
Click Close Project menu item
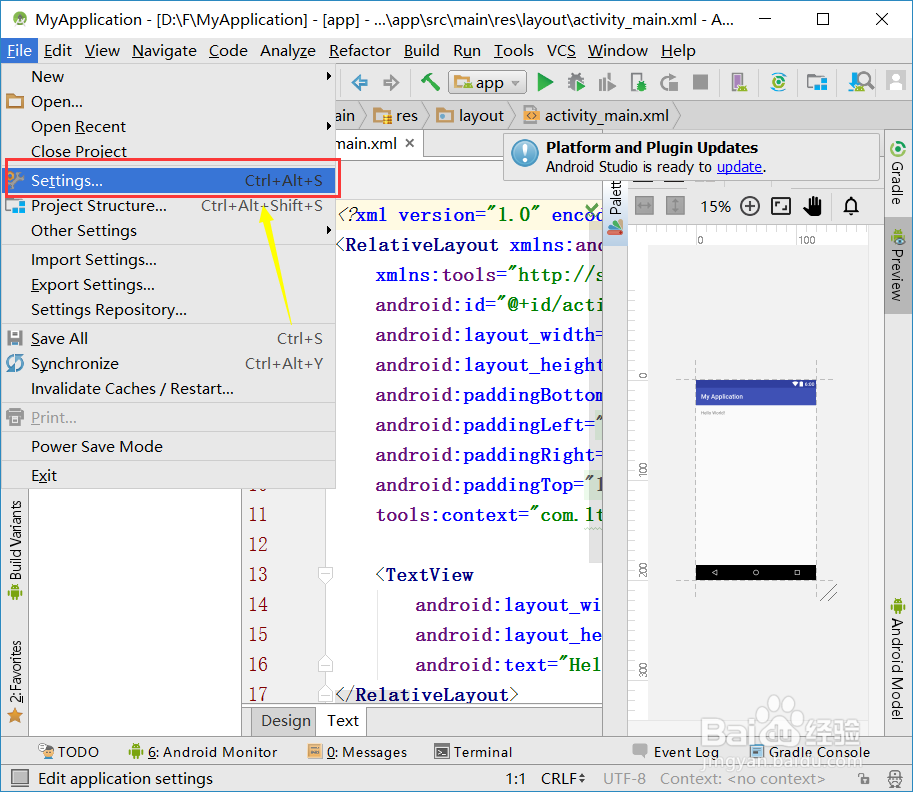pyautogui.click(x=168, y=151)
